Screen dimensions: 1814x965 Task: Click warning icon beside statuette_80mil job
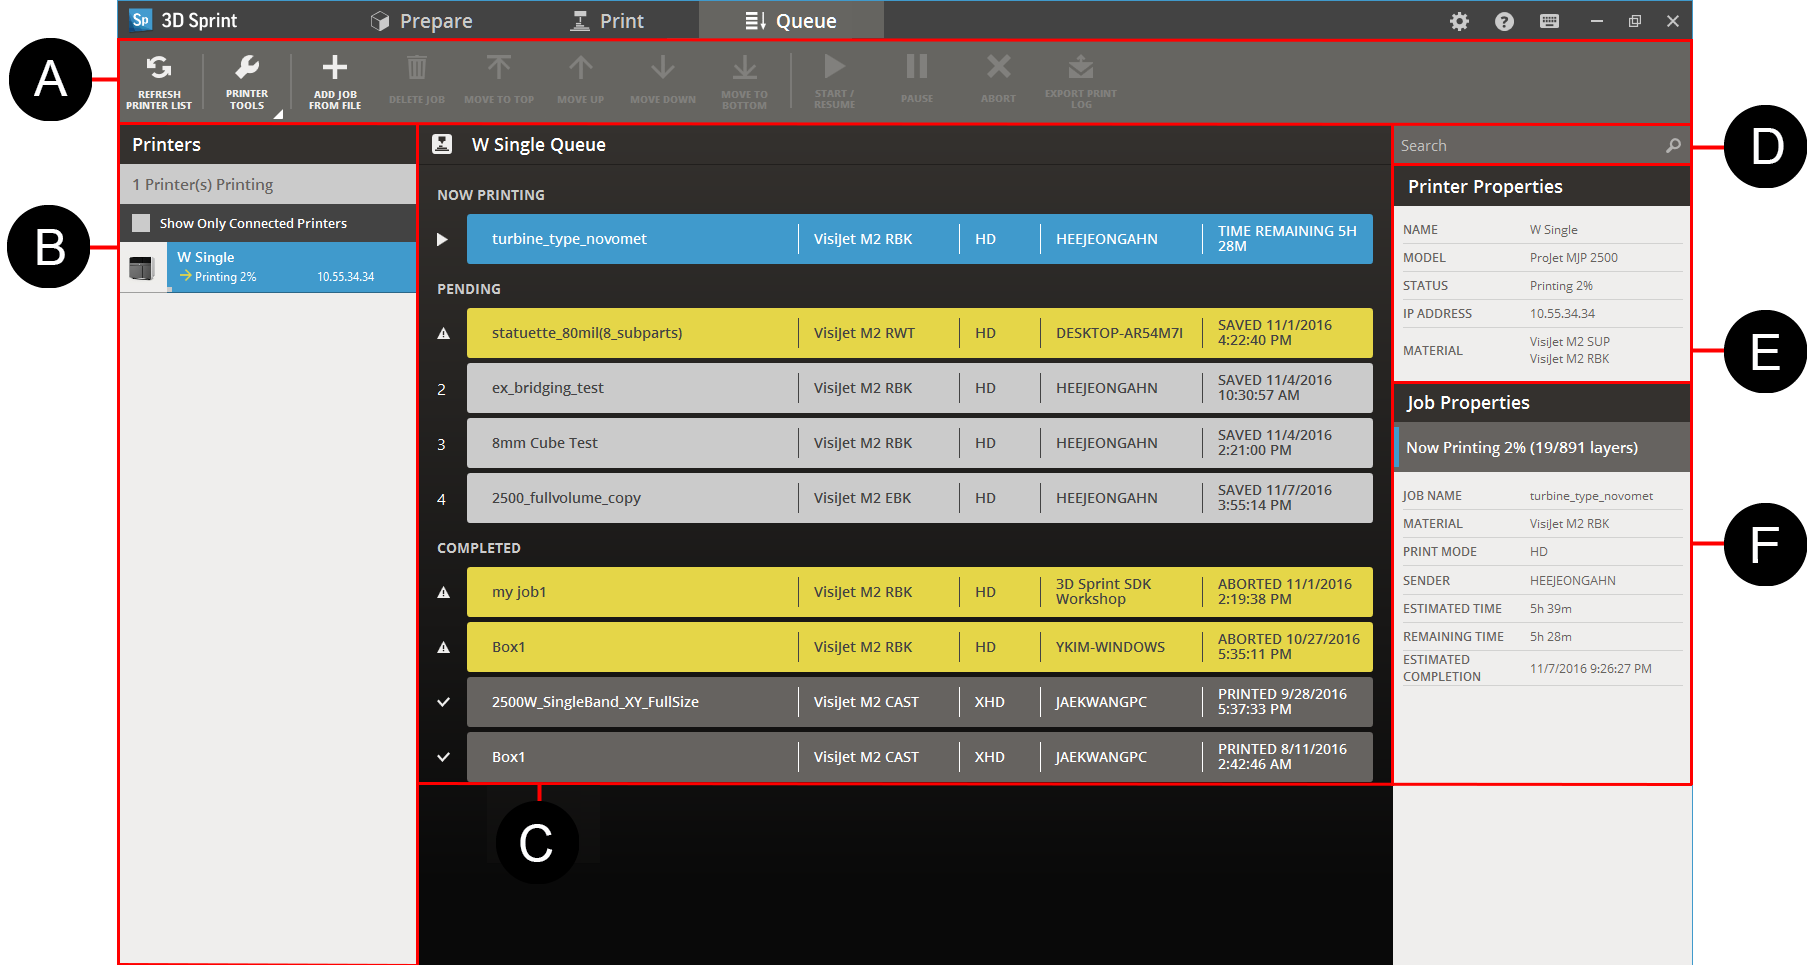click(x=443, y=333)
